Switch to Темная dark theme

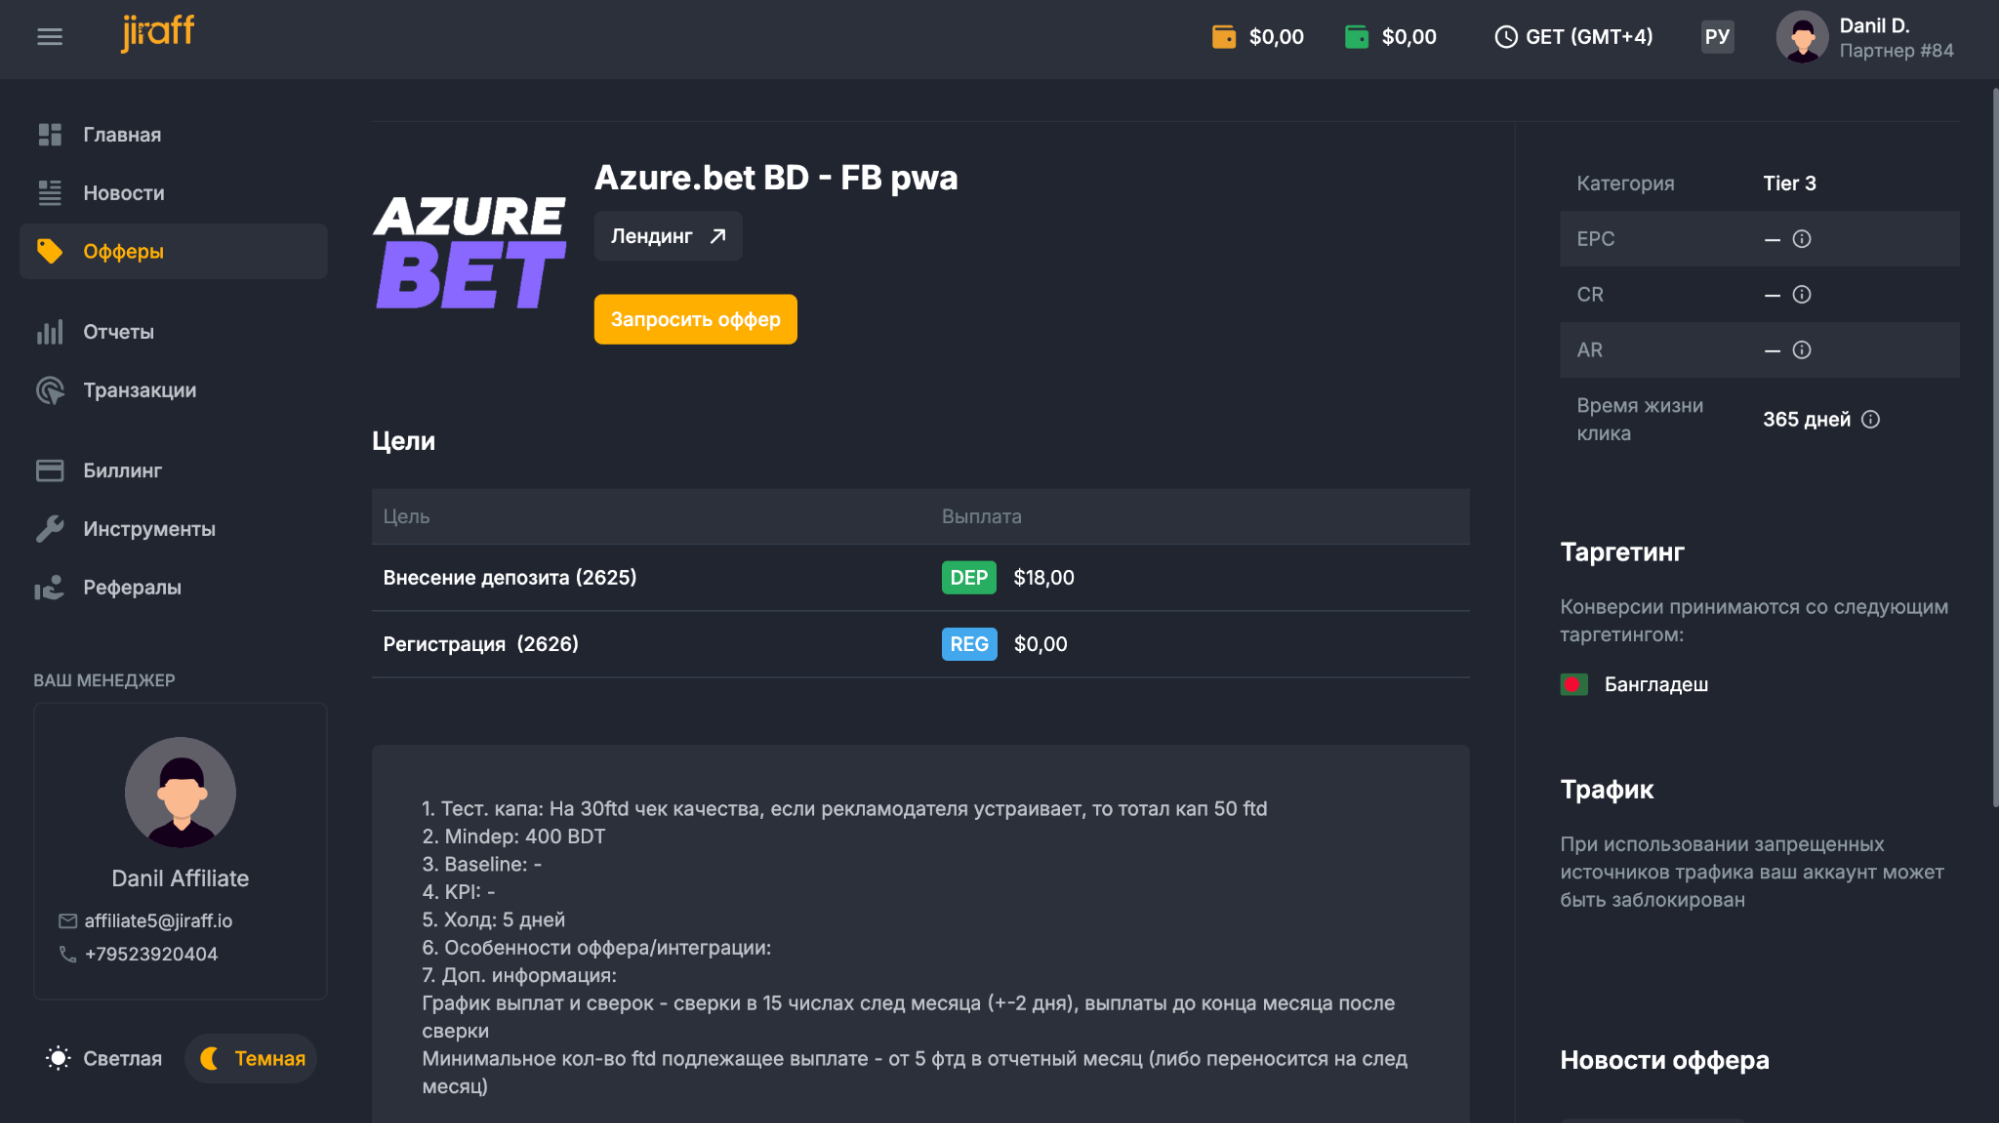251,1059
